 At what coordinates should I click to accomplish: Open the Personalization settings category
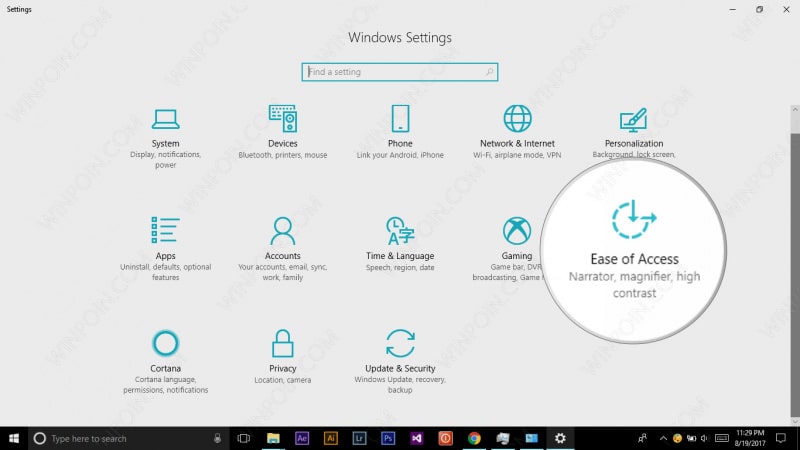[x=634, y=133]
